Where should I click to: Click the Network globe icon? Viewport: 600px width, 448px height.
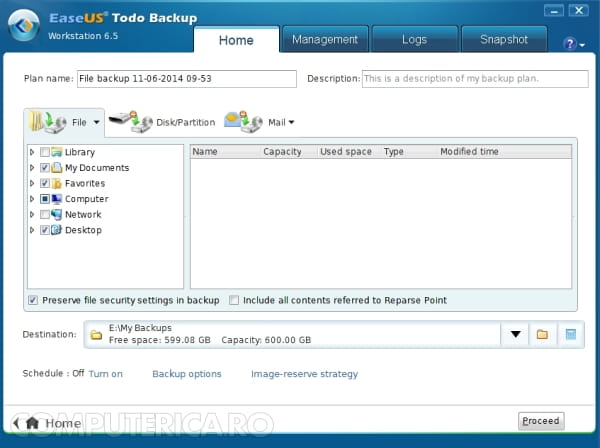click(x=57, y=215)
